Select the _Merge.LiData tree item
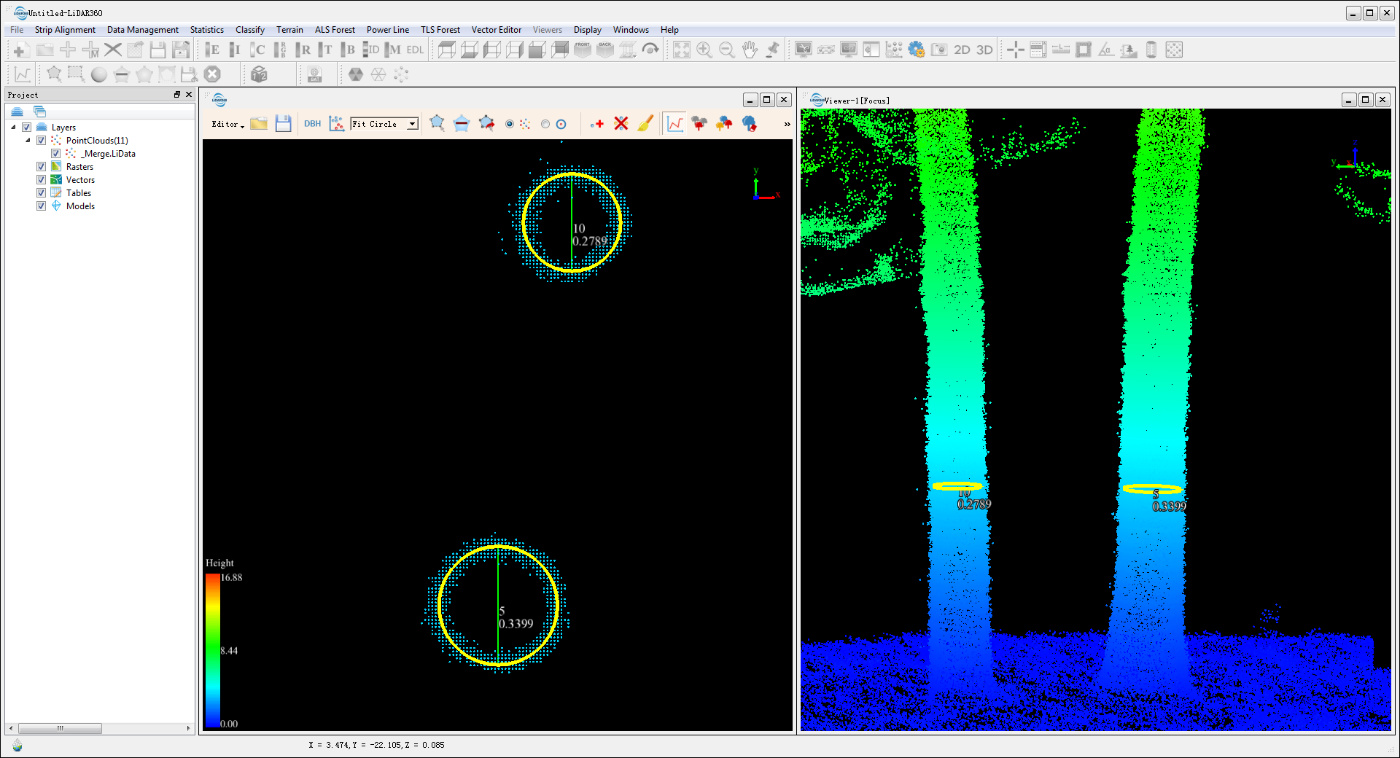Screen dimensions: 1400x758 tap(108, 154)
